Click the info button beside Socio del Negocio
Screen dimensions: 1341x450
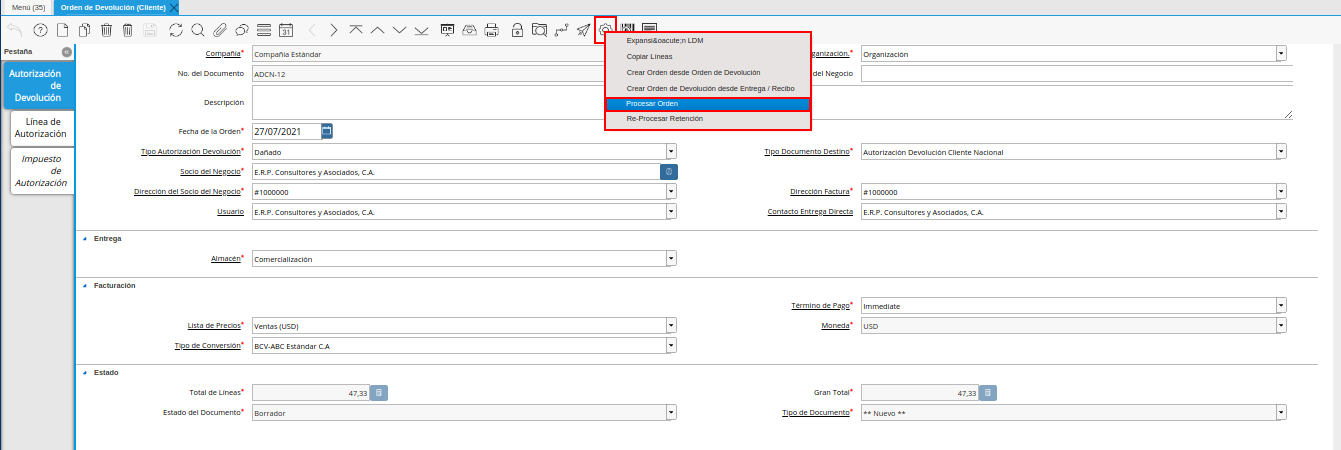(668, 172)
